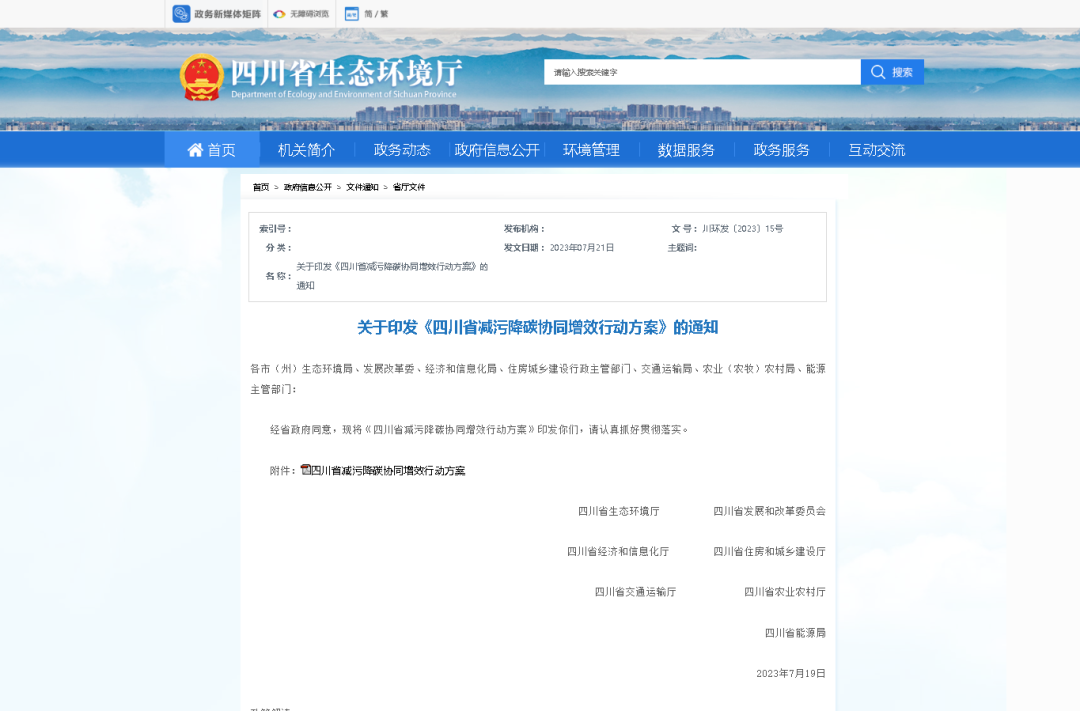Screen dimensions: 1080x711
Task: Go to 政府信息公开 section
Action: (497, 150)
